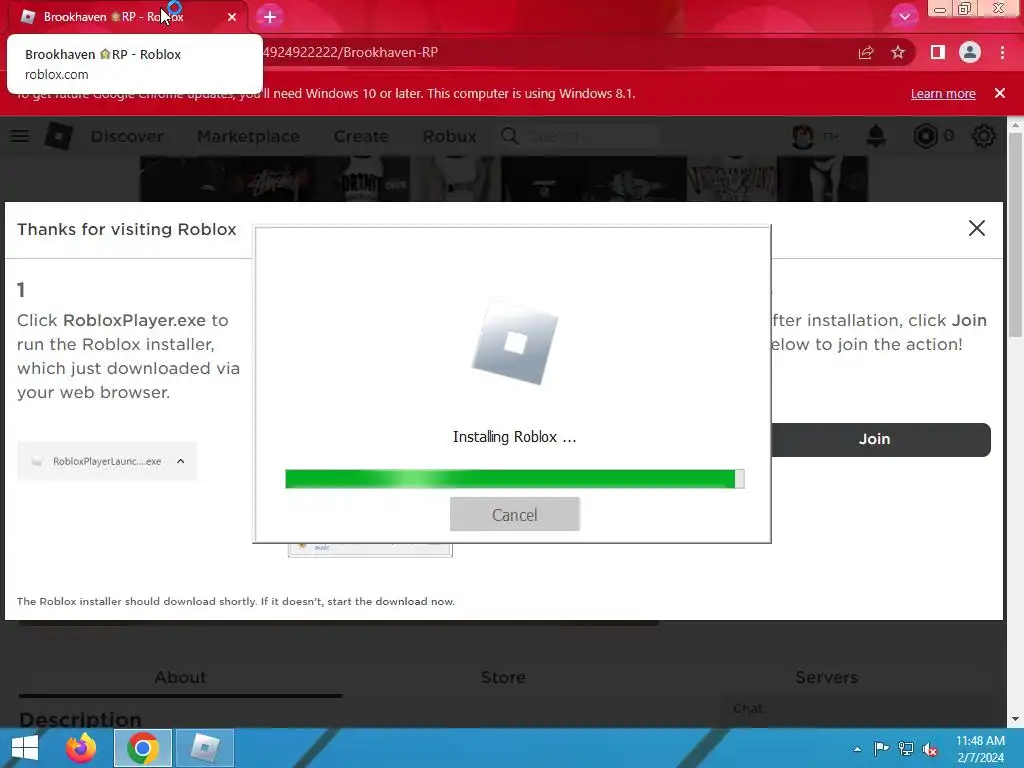Dismiss the Windows update warning banner
This screenshot has height=768, width=1024.
[1000, 93]
